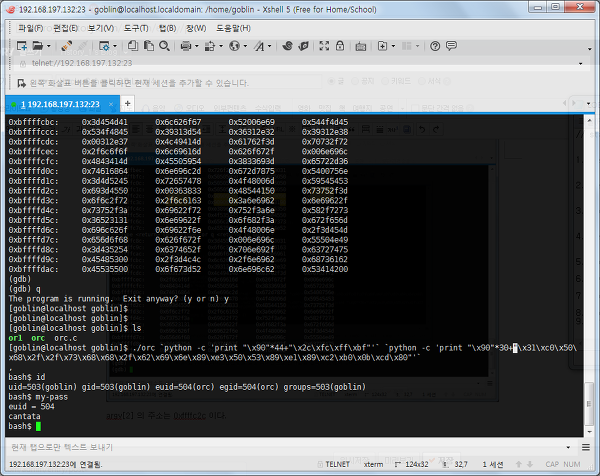Click the file transfer icon
The width and height of the screenshot is (600, 476).
210,46
